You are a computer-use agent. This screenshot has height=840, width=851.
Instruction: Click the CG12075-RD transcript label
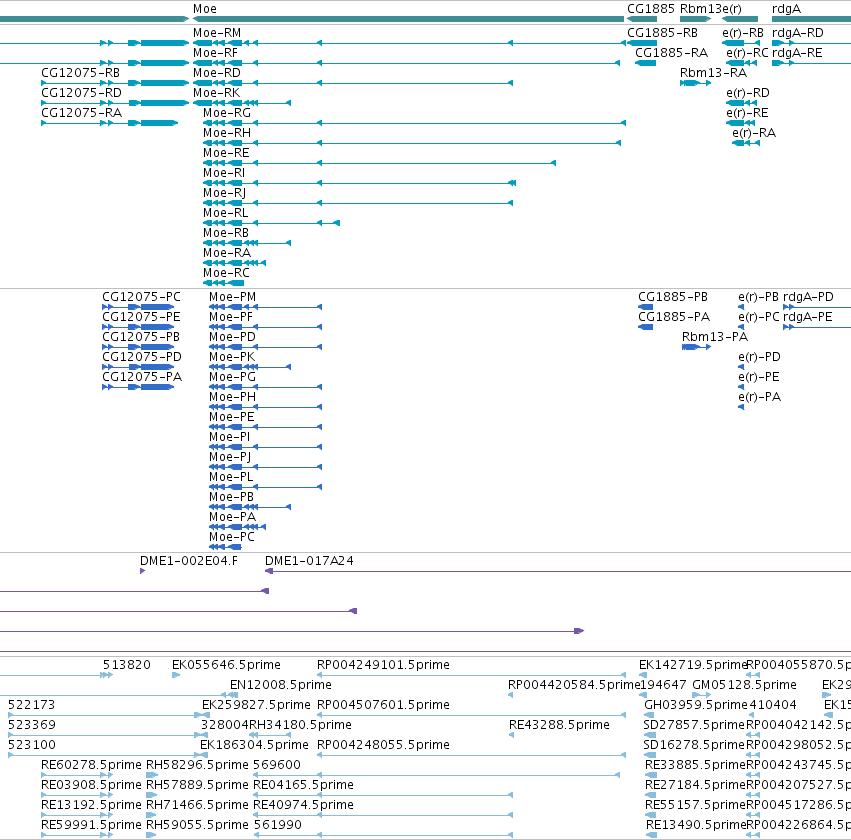[81, 93]
